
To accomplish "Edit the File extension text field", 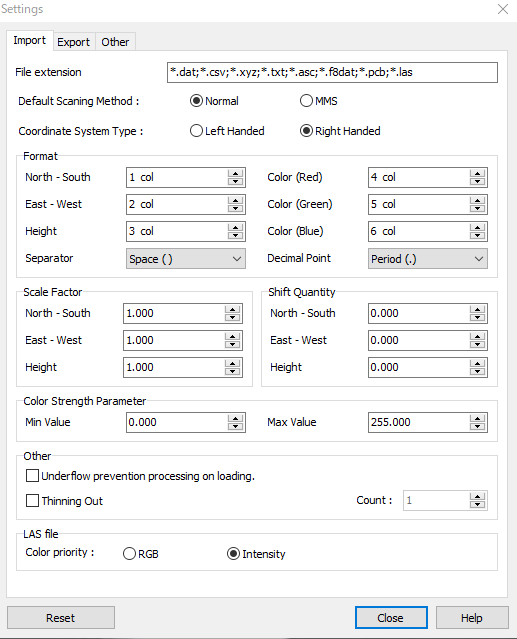I will tap(332, 73).
